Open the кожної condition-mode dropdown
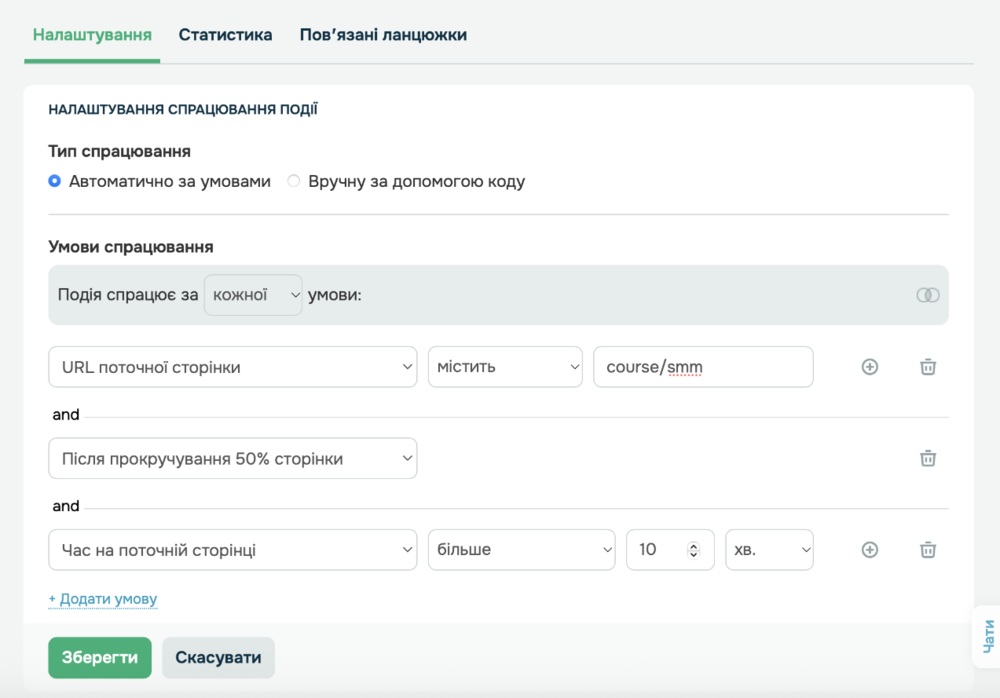Screen dimensions: 1000x698 (x=253, y=295)
